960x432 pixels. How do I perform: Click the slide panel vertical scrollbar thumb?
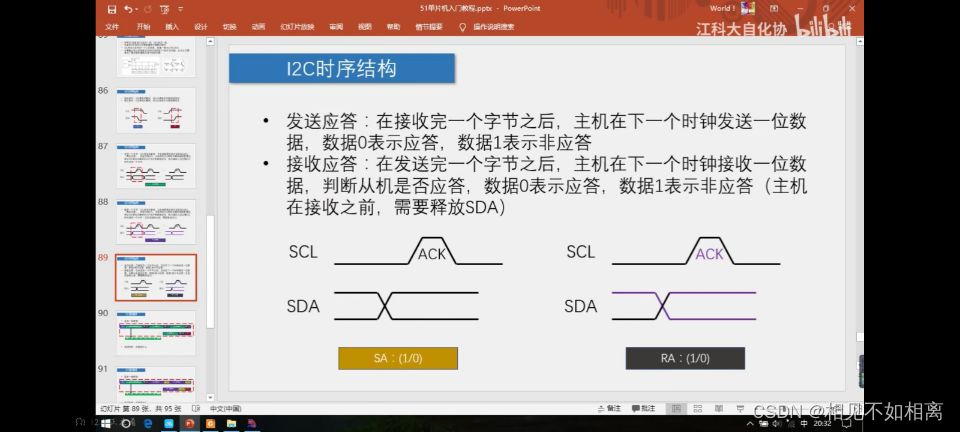point(211,272)
